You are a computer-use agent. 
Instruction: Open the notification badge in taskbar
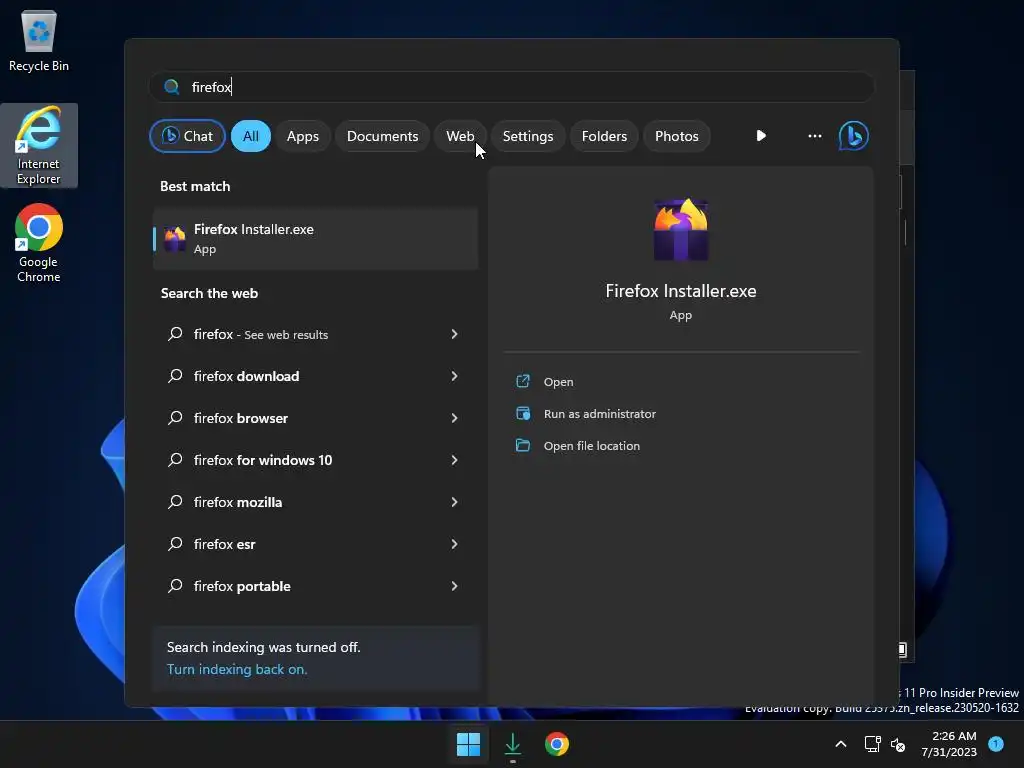(996, 743)
